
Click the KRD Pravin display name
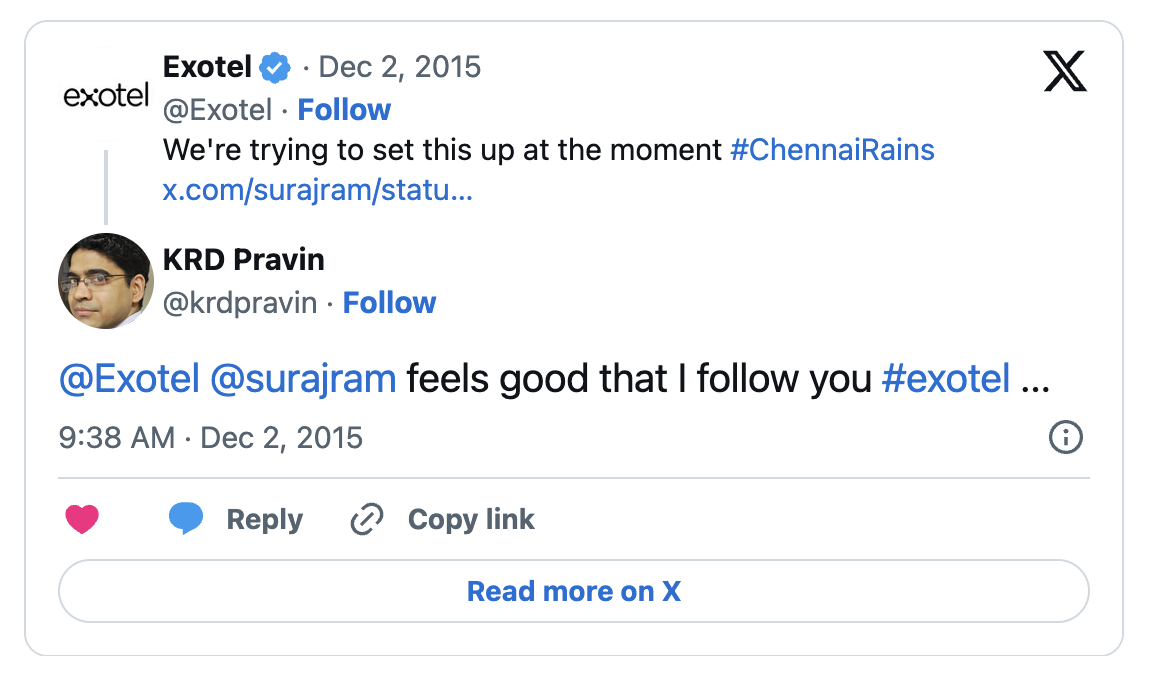pyautogui.click(x=243, y=260)
